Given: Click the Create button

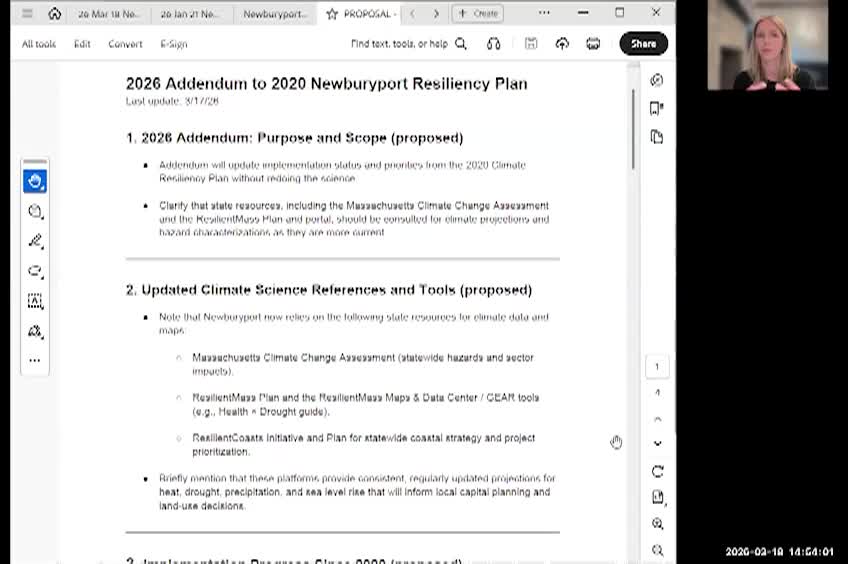Looking at the screenshot, I should click(478, 14).
